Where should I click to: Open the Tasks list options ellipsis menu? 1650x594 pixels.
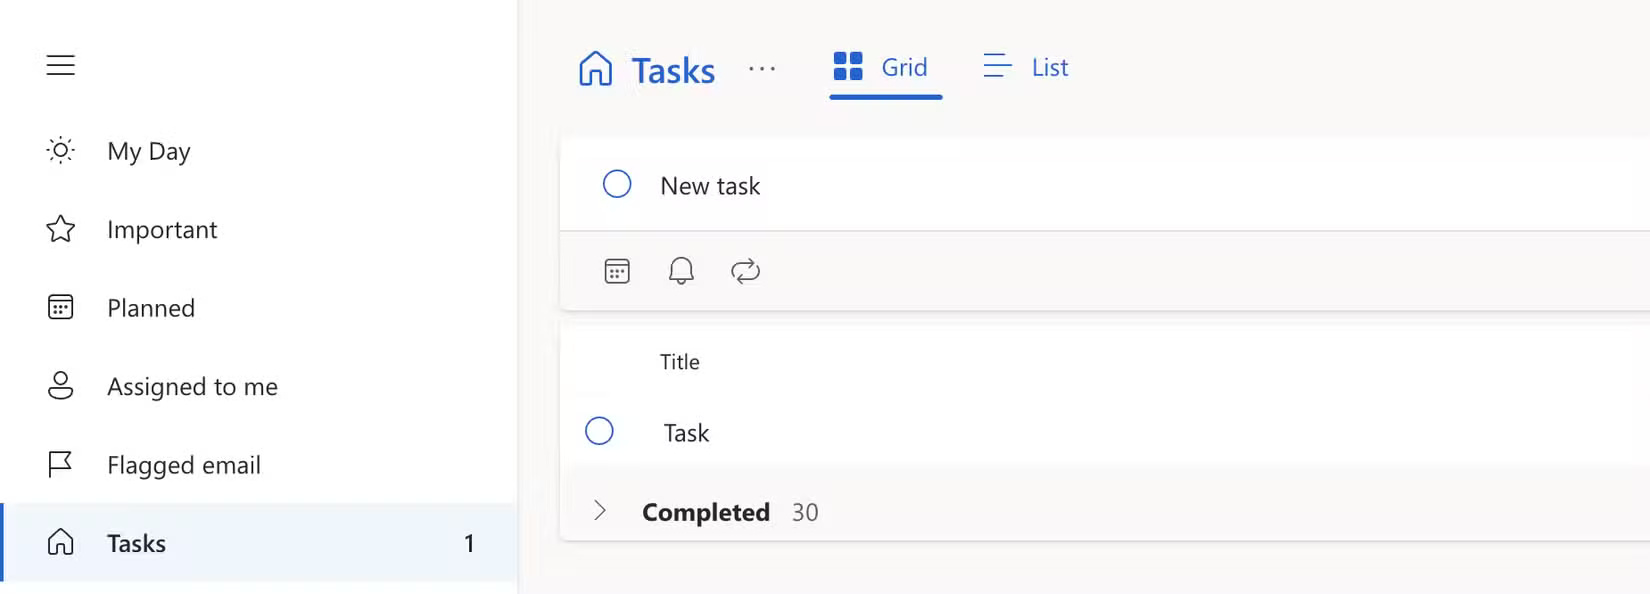(763, 69)
